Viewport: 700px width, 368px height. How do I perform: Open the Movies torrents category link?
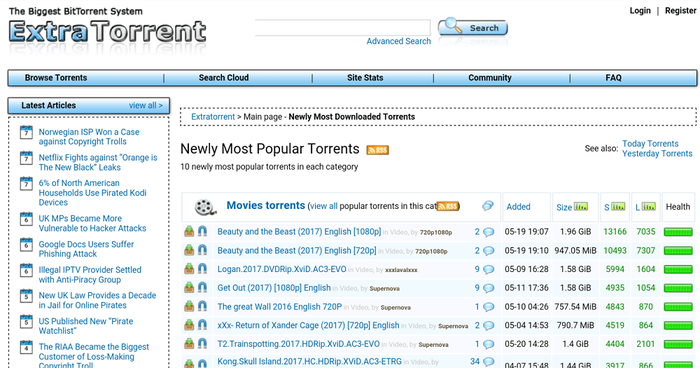[x=266, y=205]
